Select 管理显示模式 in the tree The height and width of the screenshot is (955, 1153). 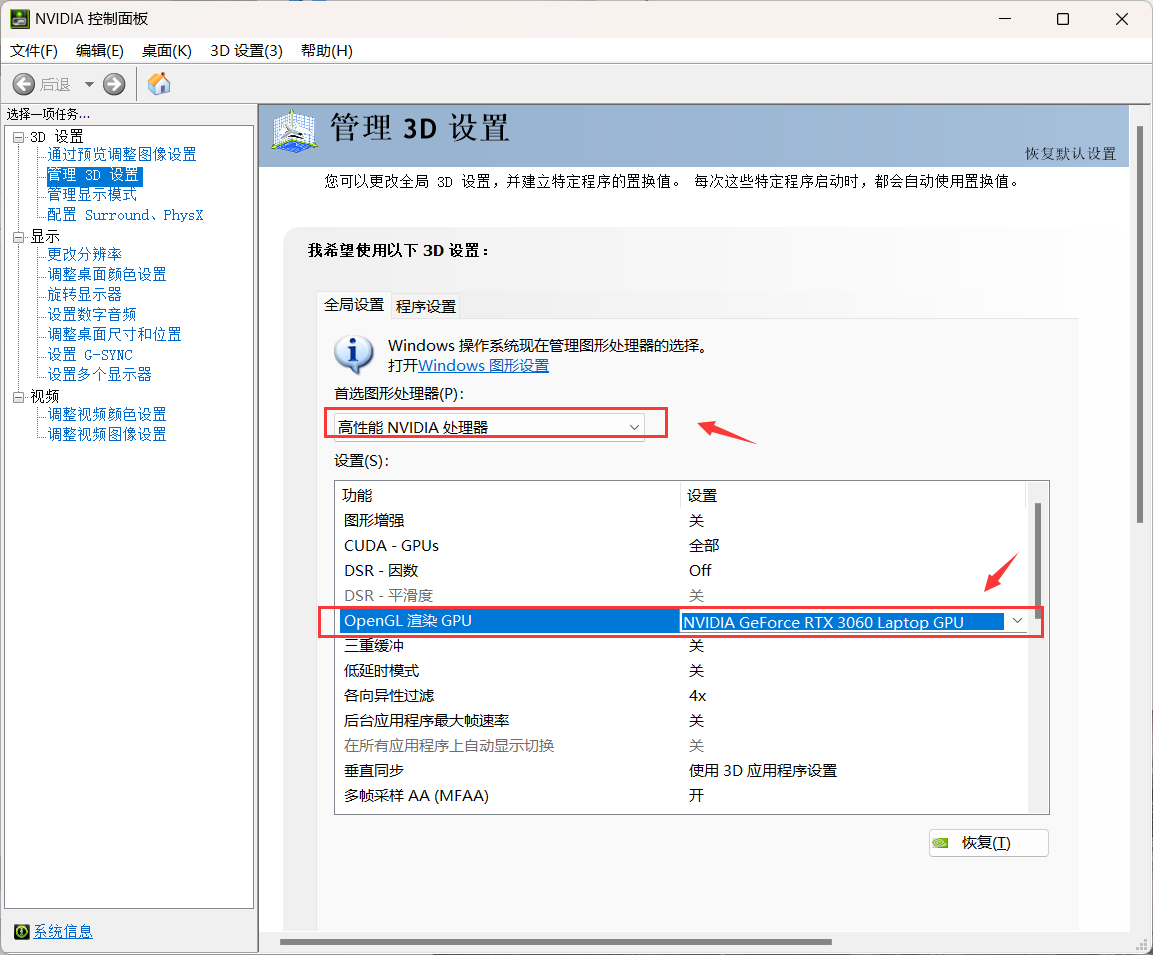pos(92,194)
